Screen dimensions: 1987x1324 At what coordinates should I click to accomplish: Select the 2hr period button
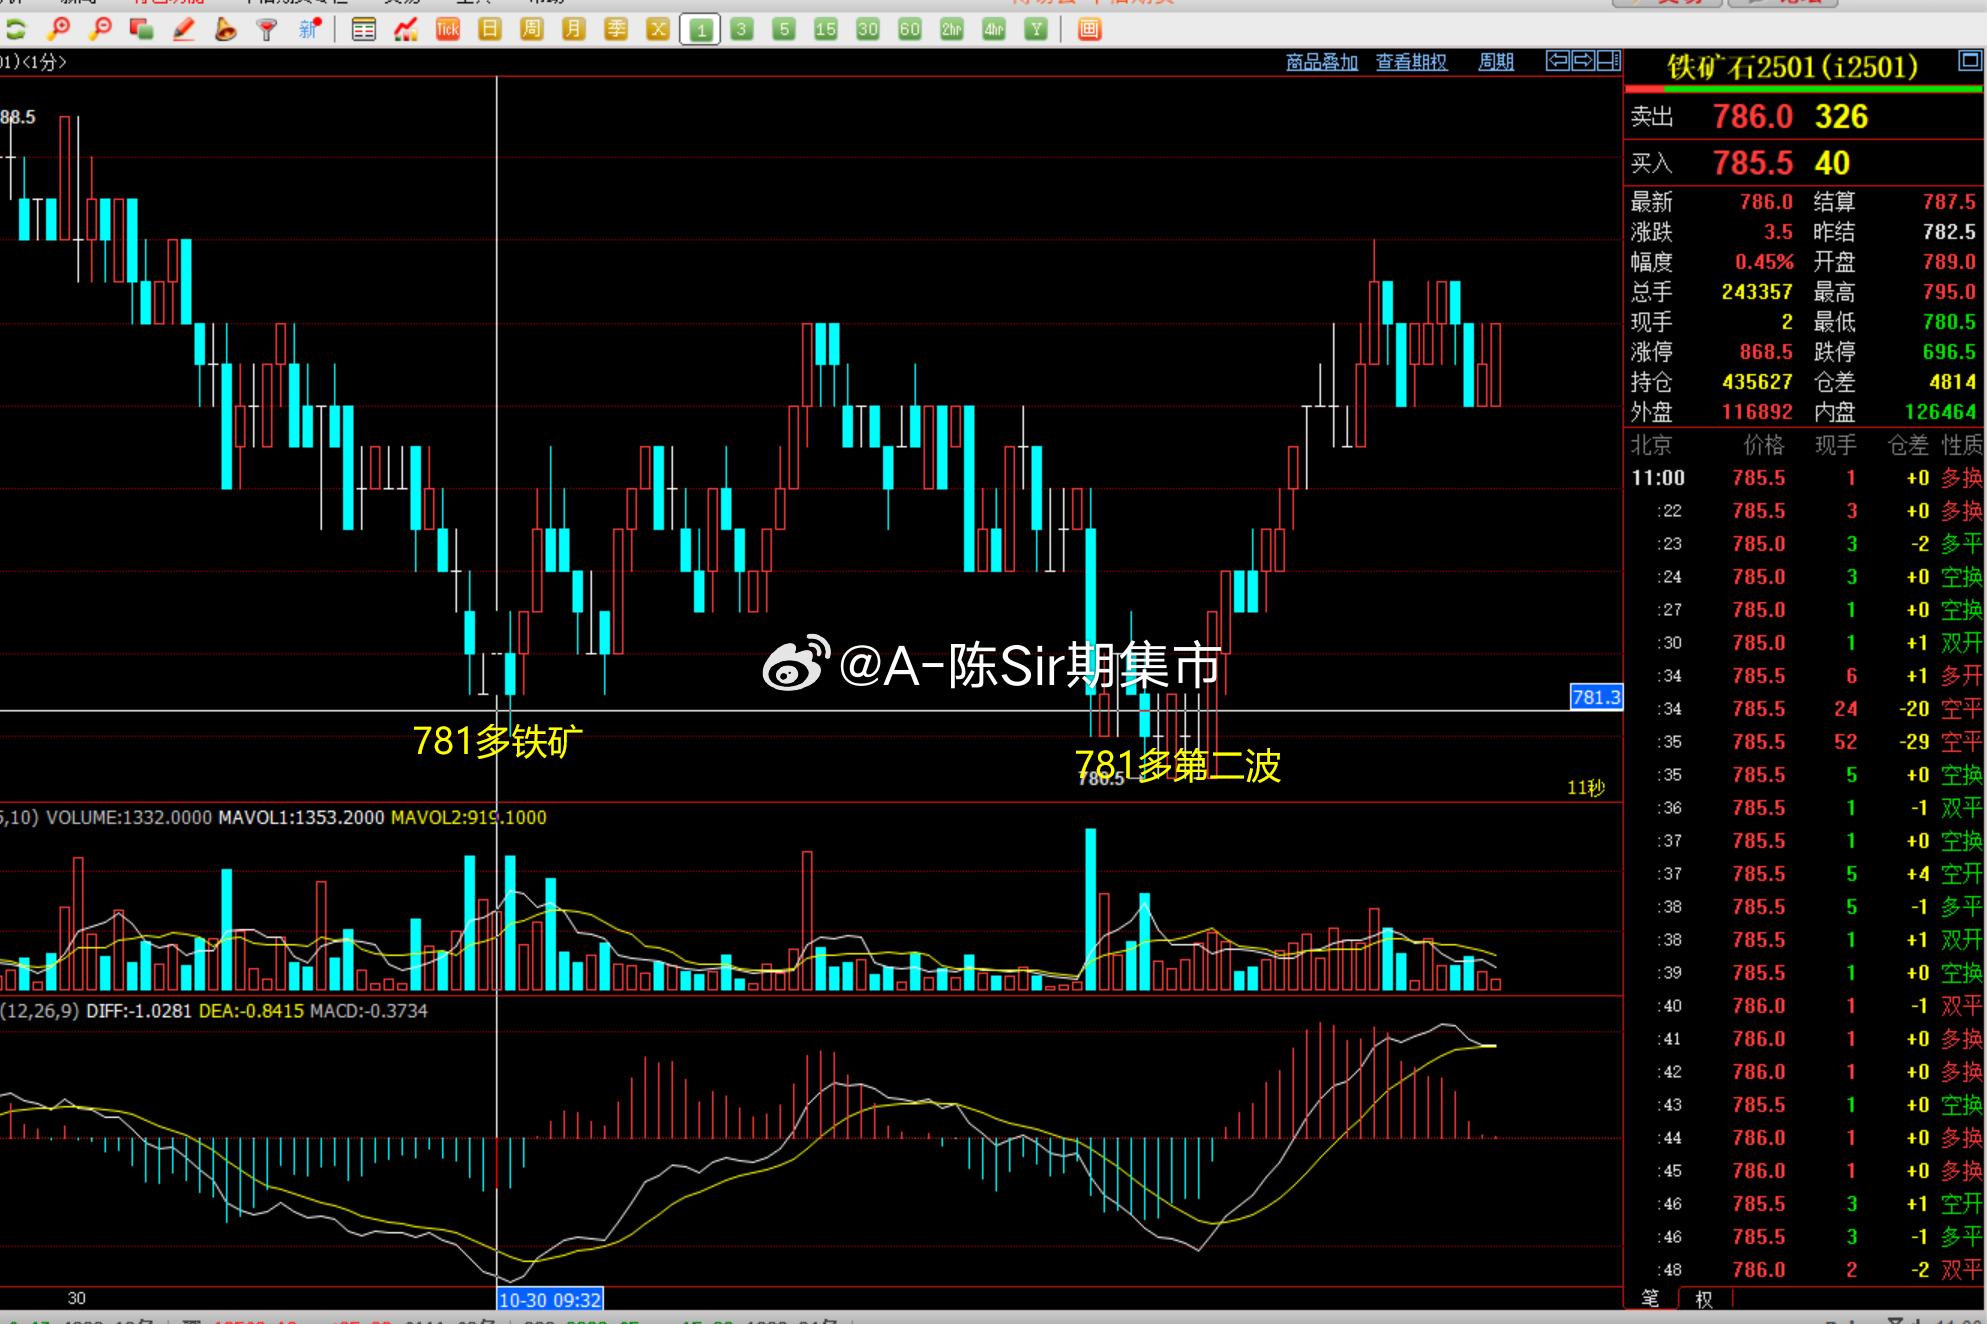pyautogui.click(x=952, y=30)
